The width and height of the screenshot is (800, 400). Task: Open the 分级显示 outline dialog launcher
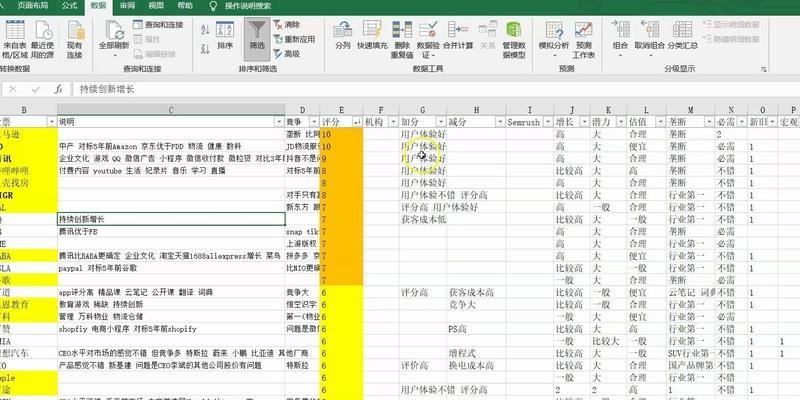click(x=764, y=68)
